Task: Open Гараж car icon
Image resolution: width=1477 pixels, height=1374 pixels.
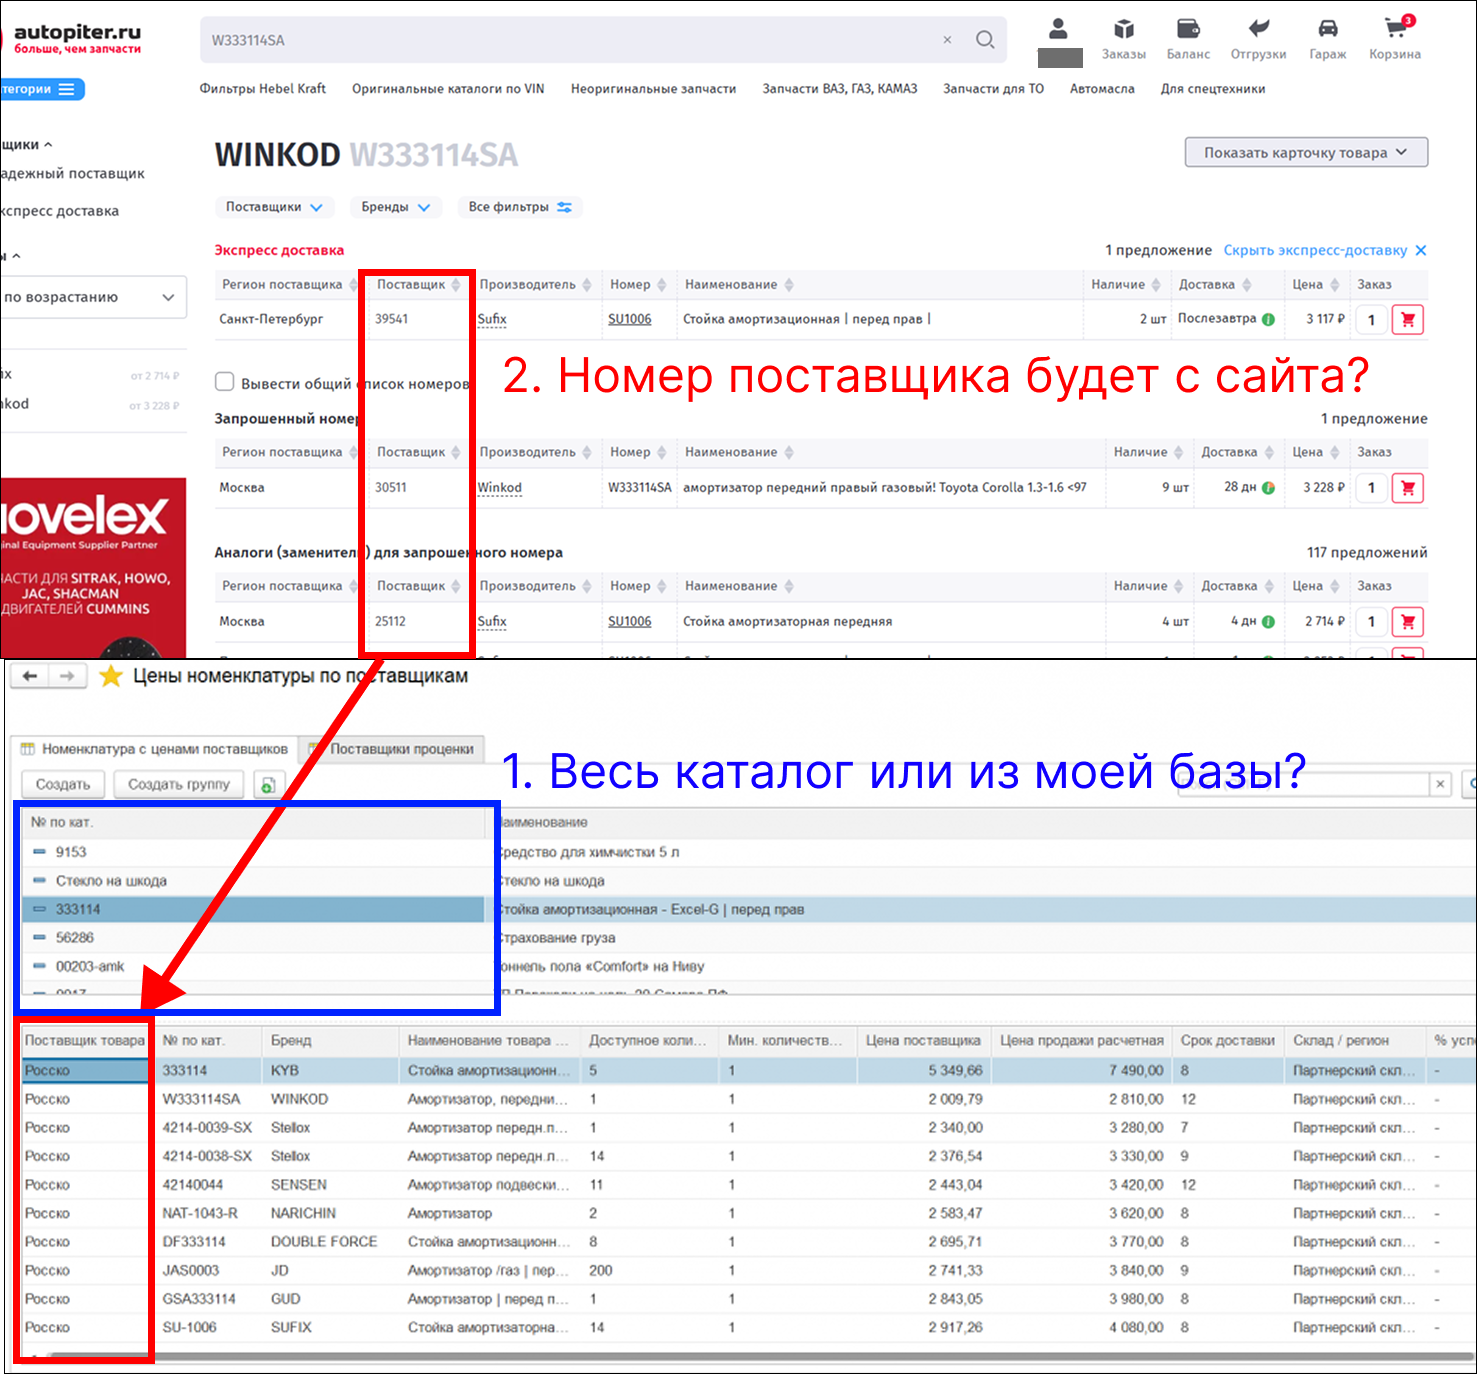Action: (x=1328, y=40)
